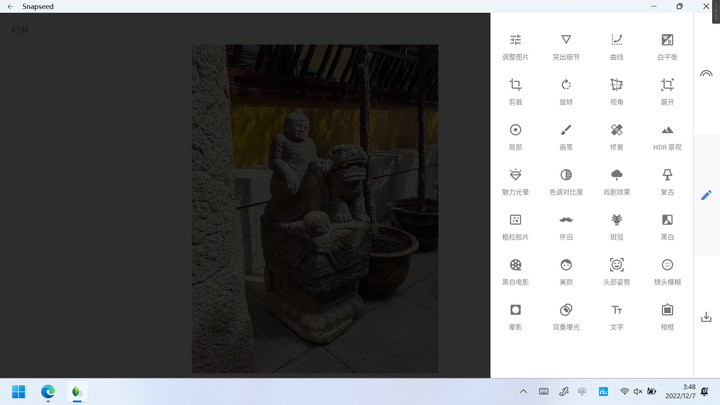This screenshot has width=720, height=405.
Task: Select the Rotate (旋转) tool
Action: [x=566, y=91]
